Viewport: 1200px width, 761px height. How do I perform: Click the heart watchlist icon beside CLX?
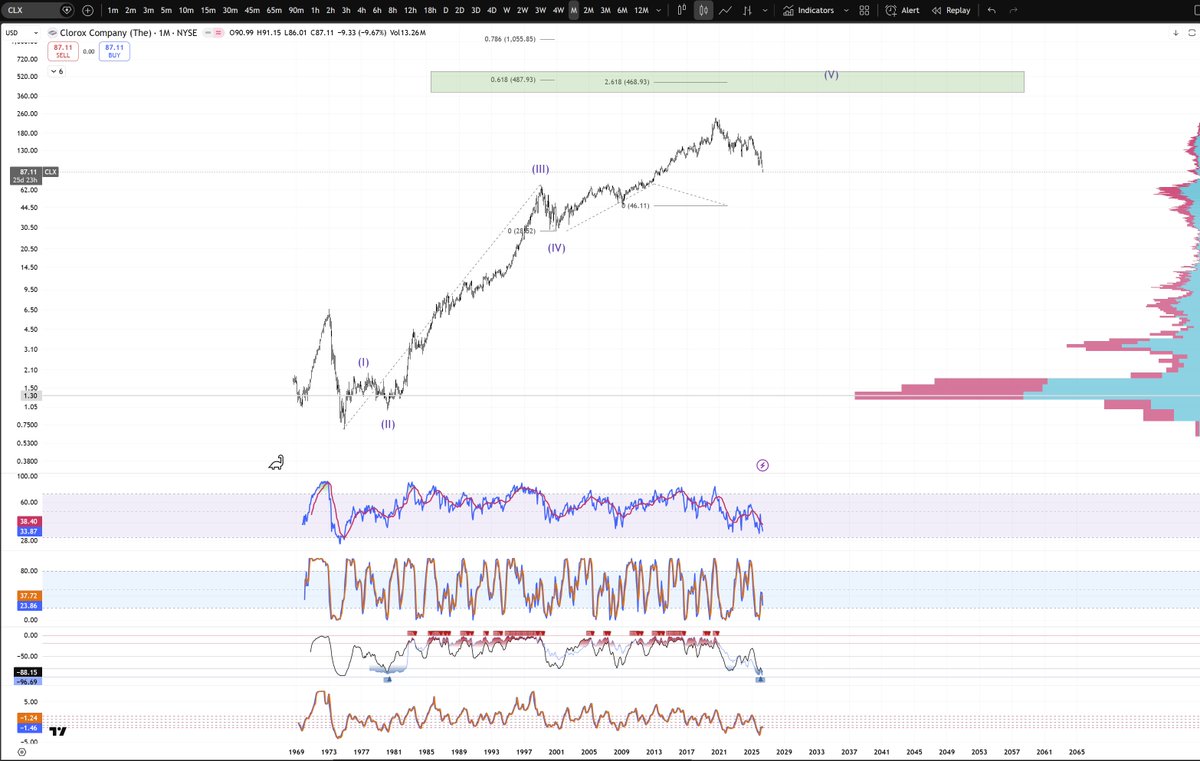click(67, 10)
